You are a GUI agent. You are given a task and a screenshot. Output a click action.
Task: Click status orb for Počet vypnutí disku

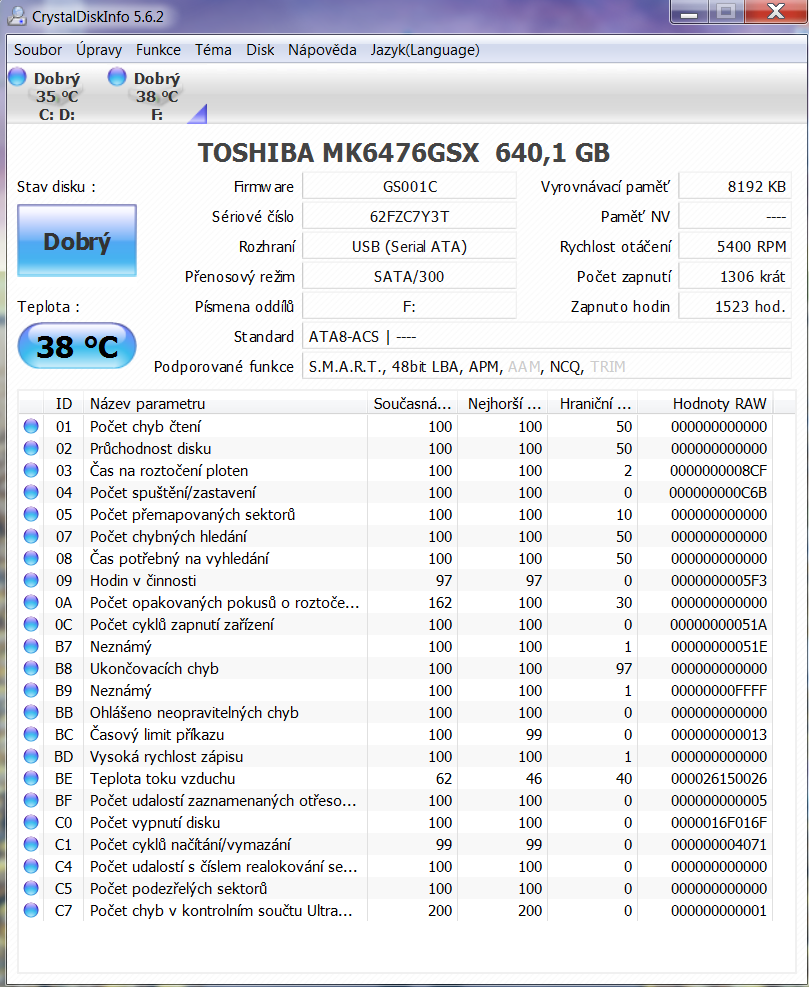[31, 823]
